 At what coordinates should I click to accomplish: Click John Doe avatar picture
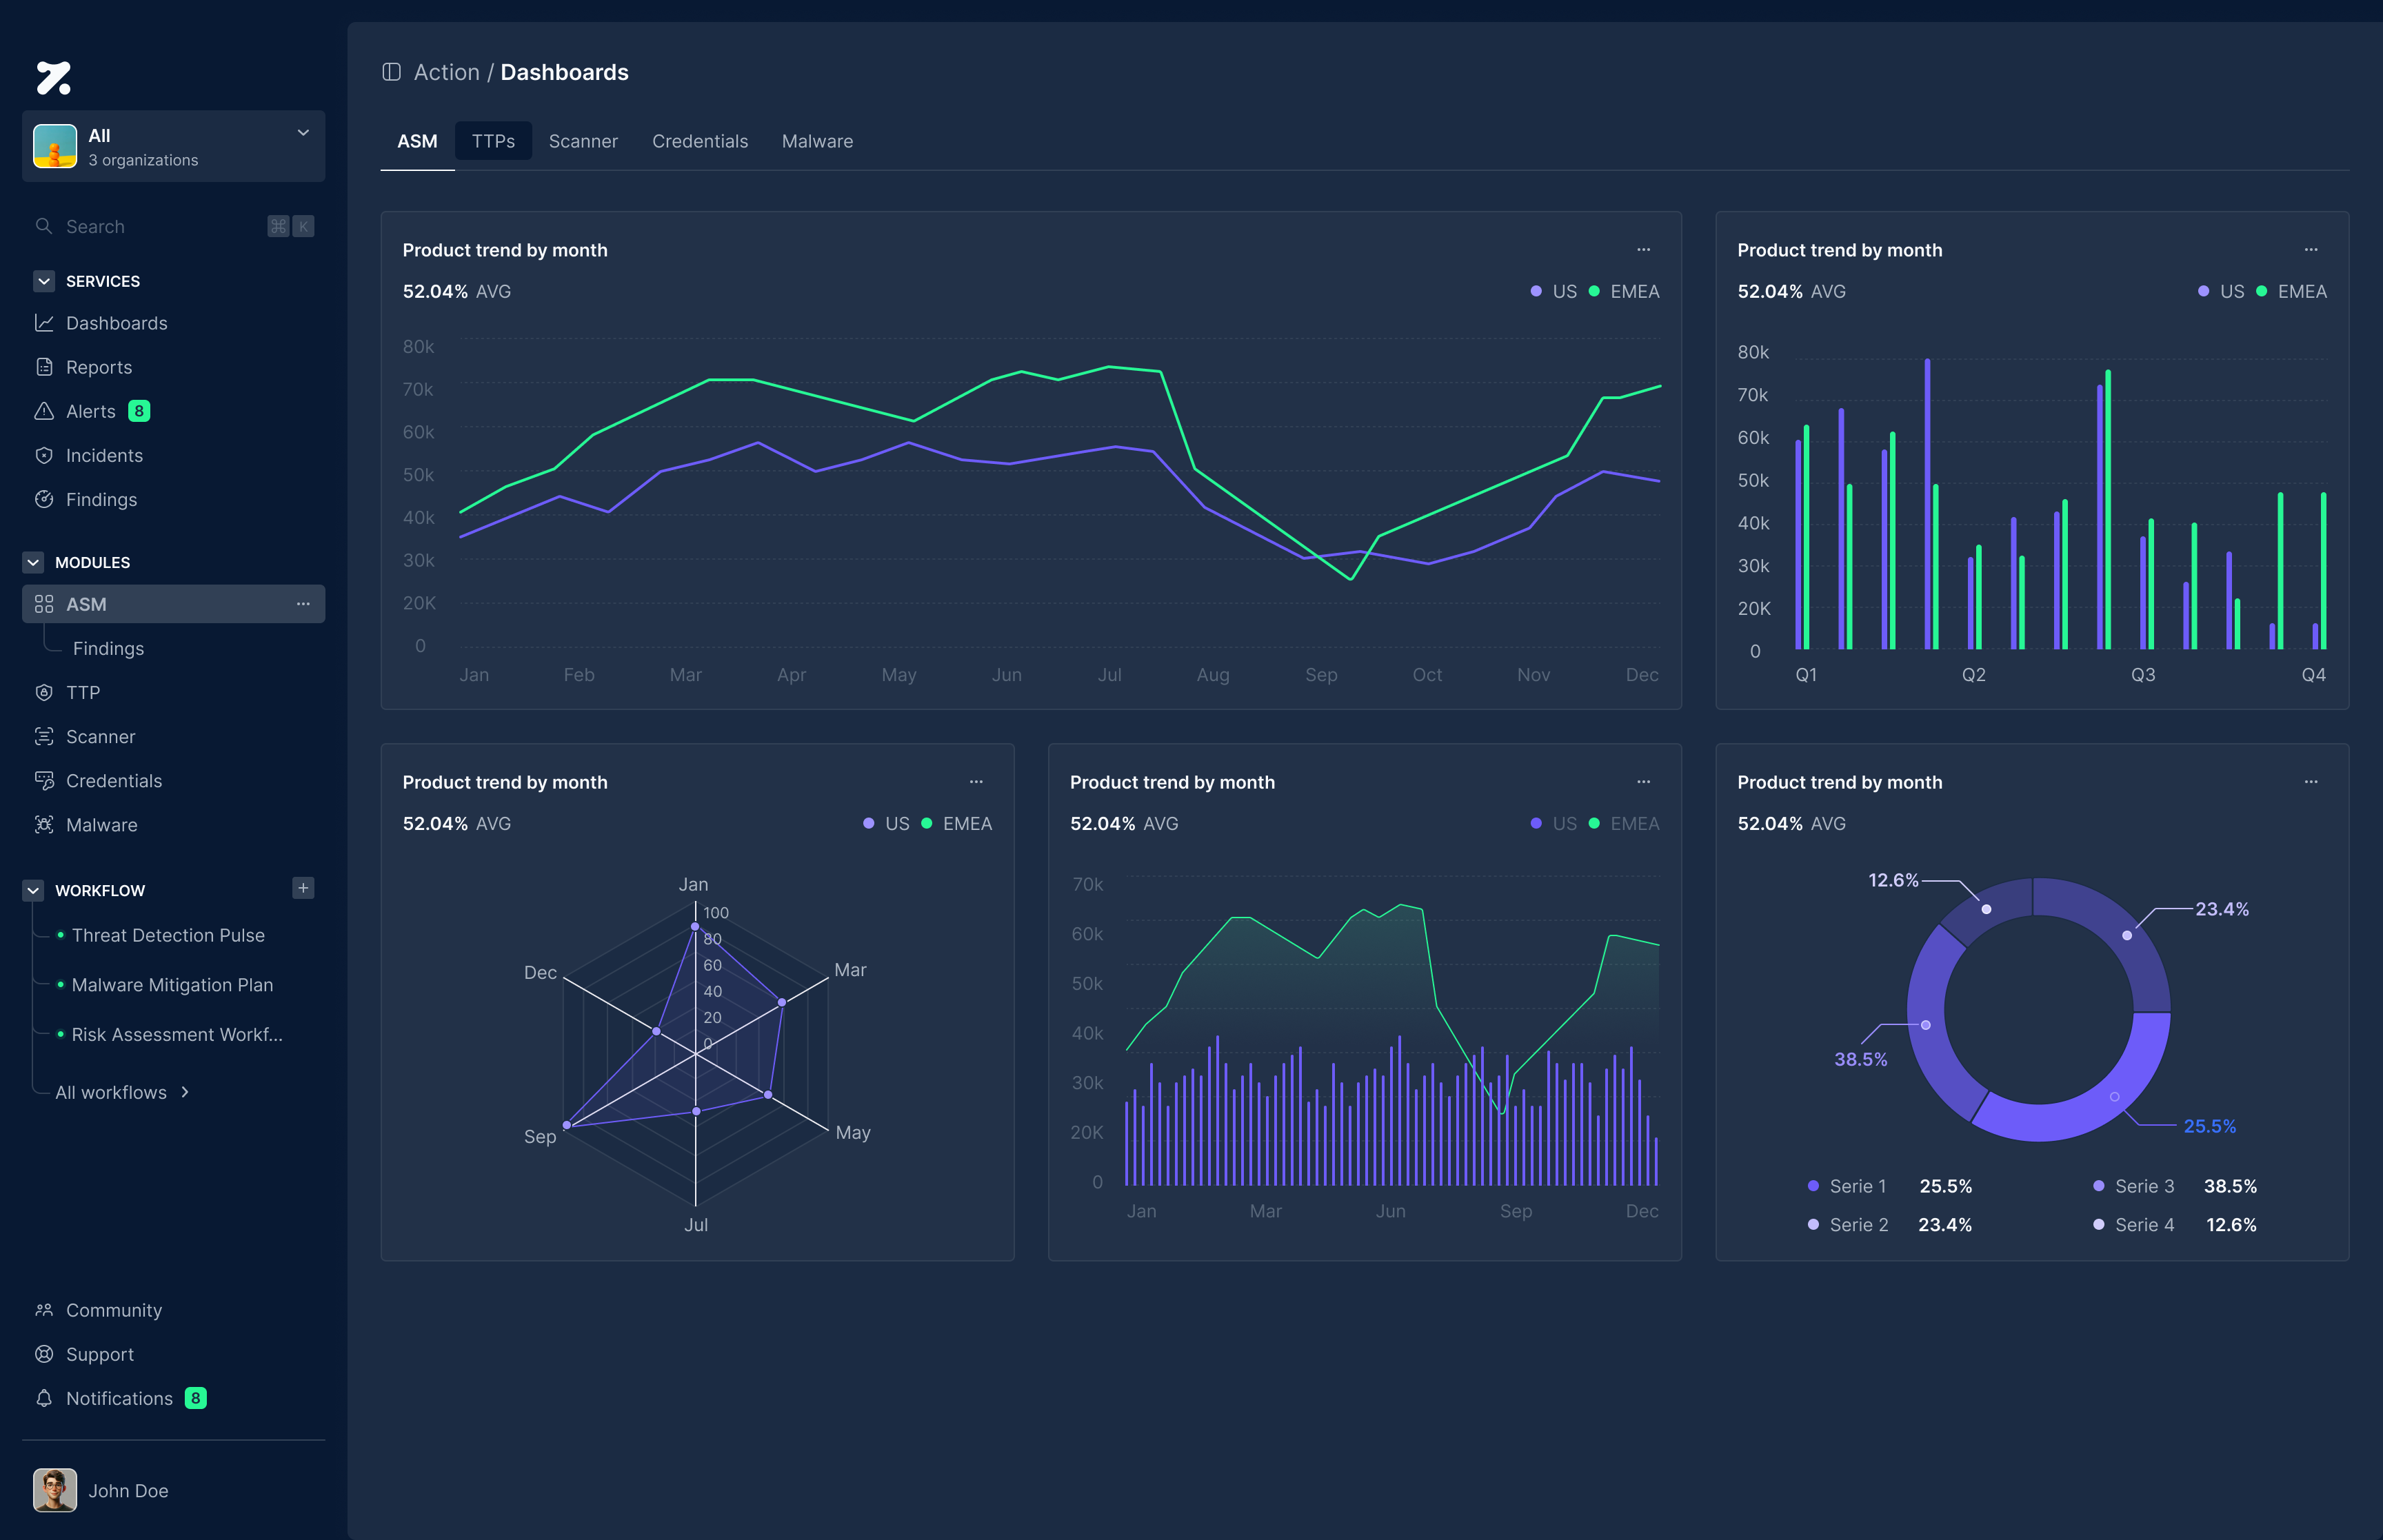[55, 1490]
